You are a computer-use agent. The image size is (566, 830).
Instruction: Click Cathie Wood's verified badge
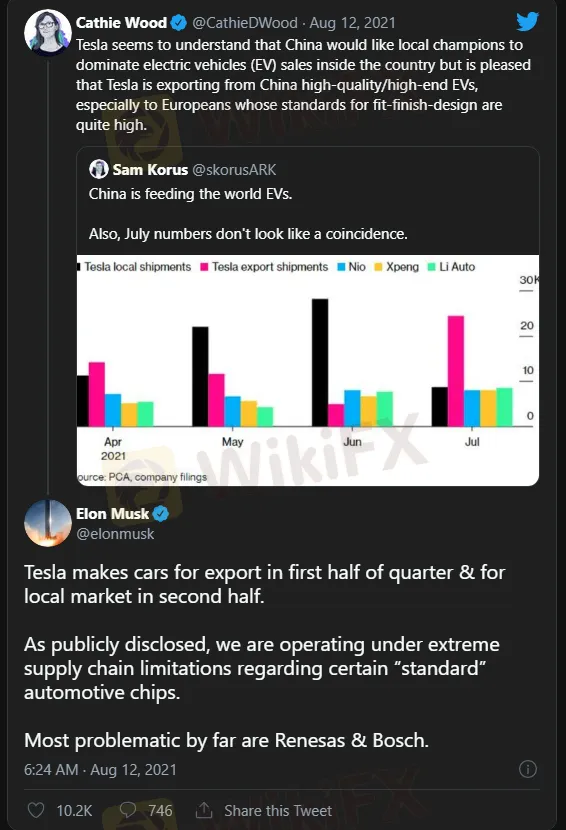(x=178, y=23)
